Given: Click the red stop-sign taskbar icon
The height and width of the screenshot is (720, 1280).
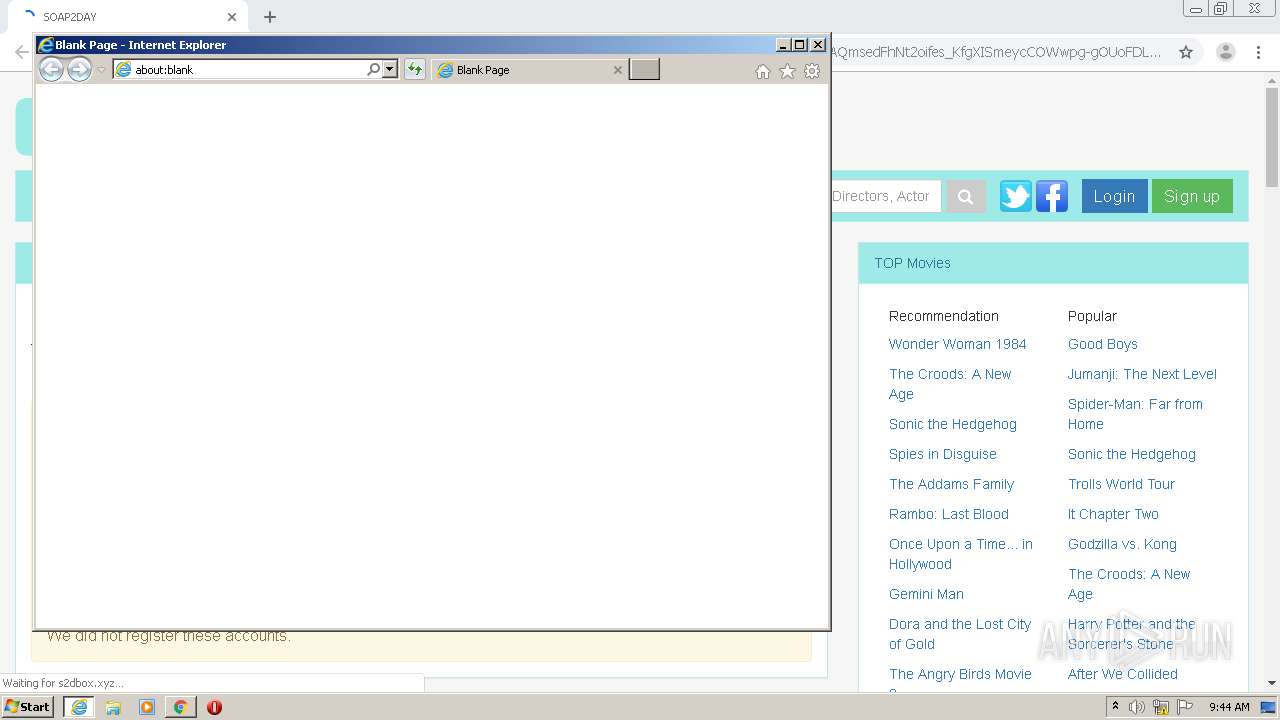Looking at the screenshot, I should [x=214, y=707].
